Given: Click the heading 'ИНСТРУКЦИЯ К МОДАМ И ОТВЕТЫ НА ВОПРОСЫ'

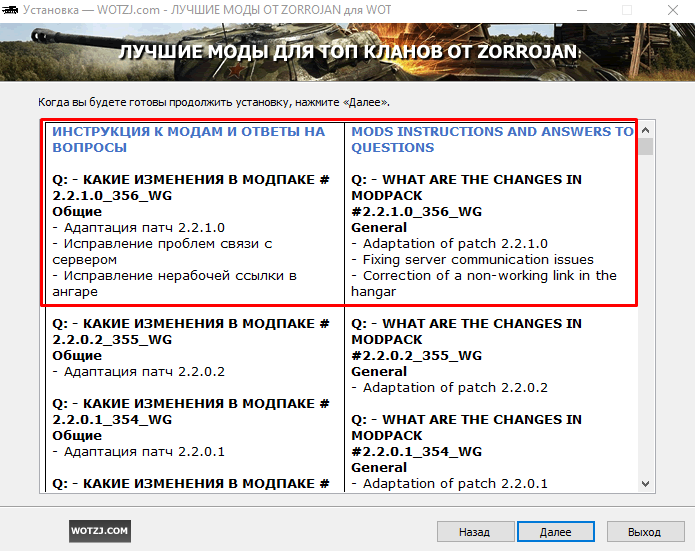Looking at the screenshot, I should [188, 139].
